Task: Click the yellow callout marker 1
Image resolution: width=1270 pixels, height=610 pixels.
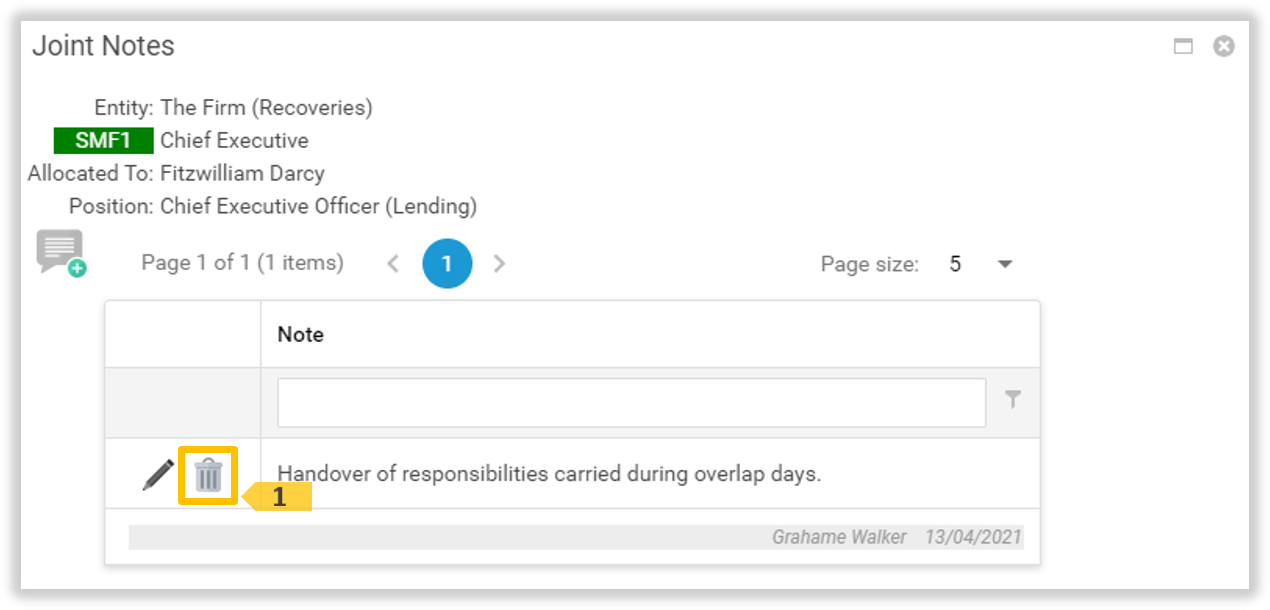Action: 280,497
